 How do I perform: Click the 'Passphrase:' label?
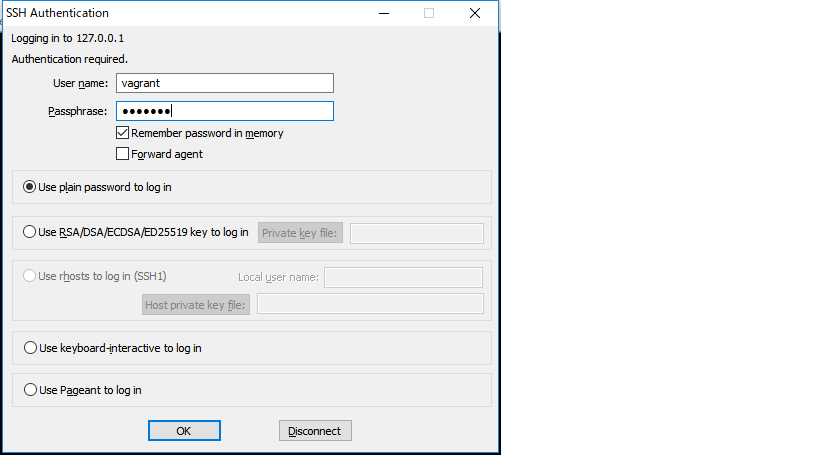coord(77,111)
